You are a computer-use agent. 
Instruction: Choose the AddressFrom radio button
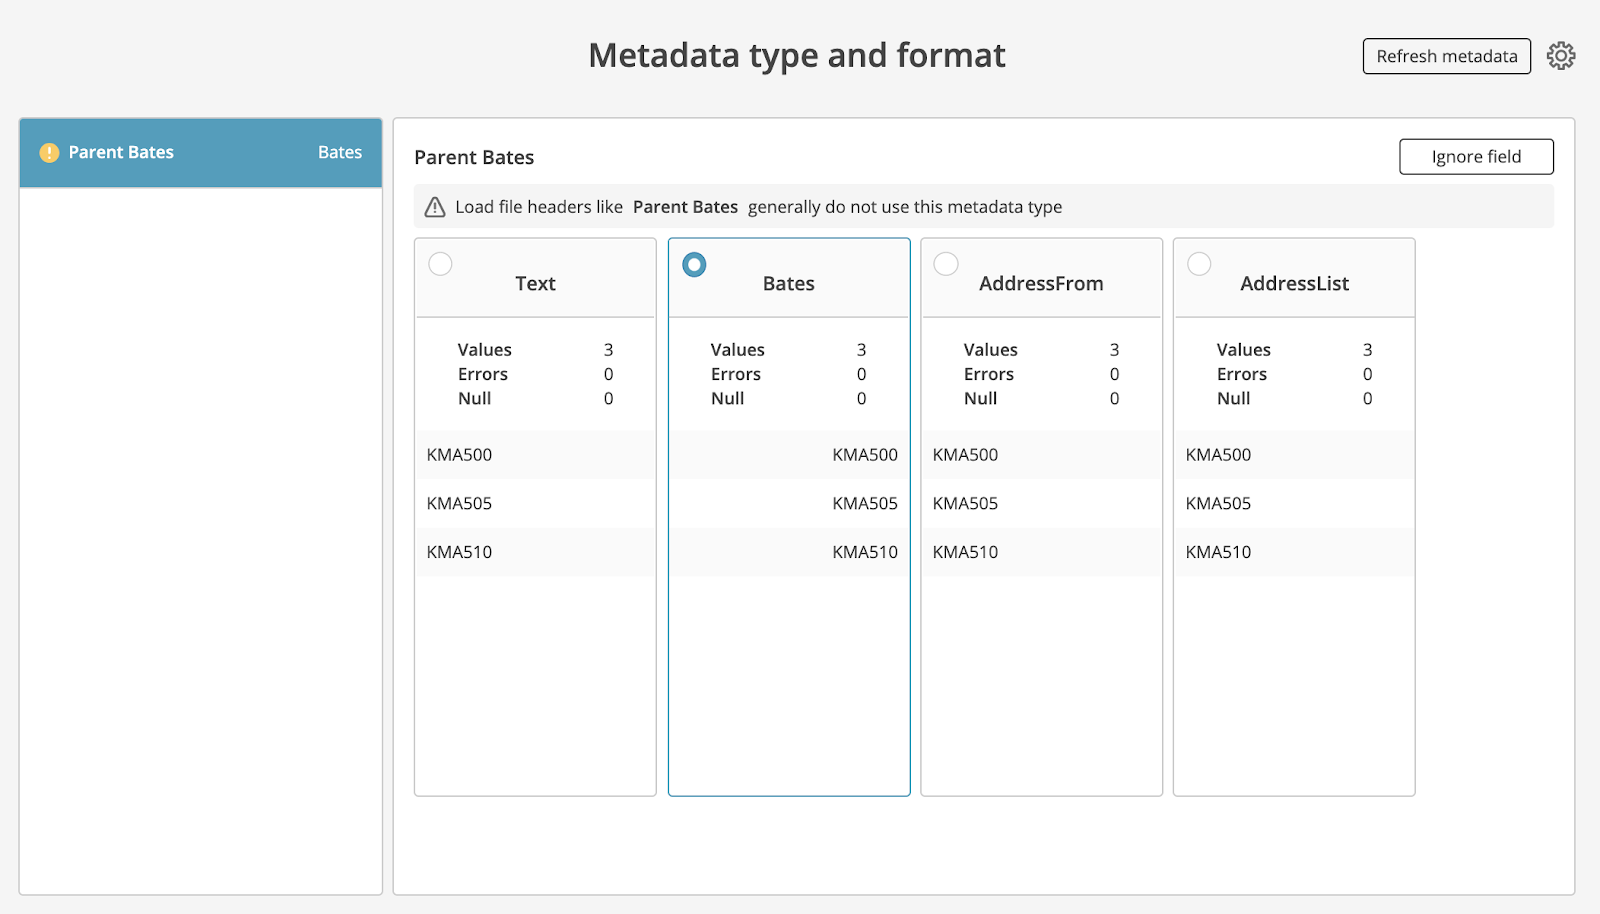pyautogui.click(x=946, y=264)
